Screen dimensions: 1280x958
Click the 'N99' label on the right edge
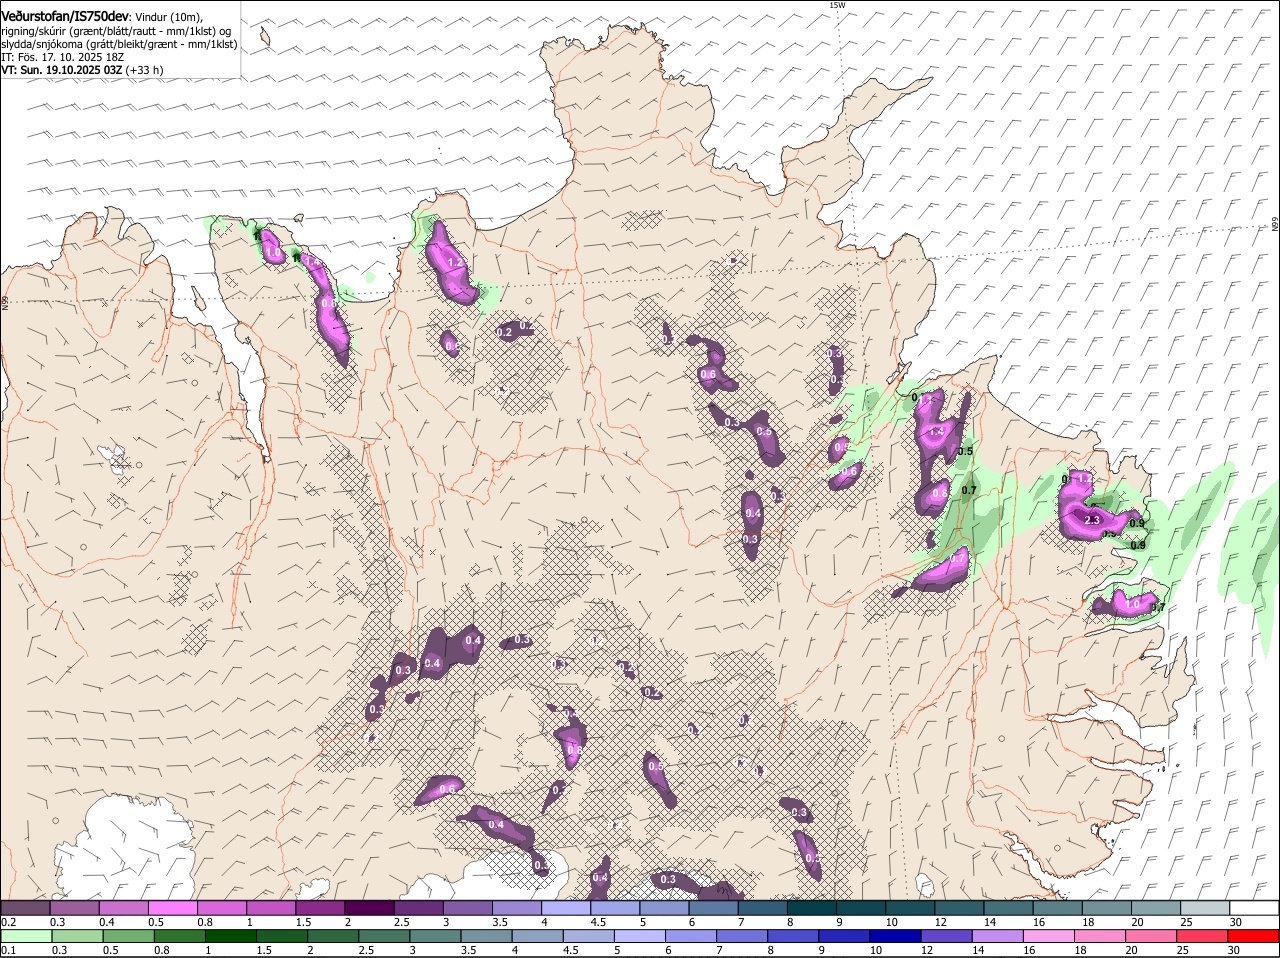point(1275,226)
